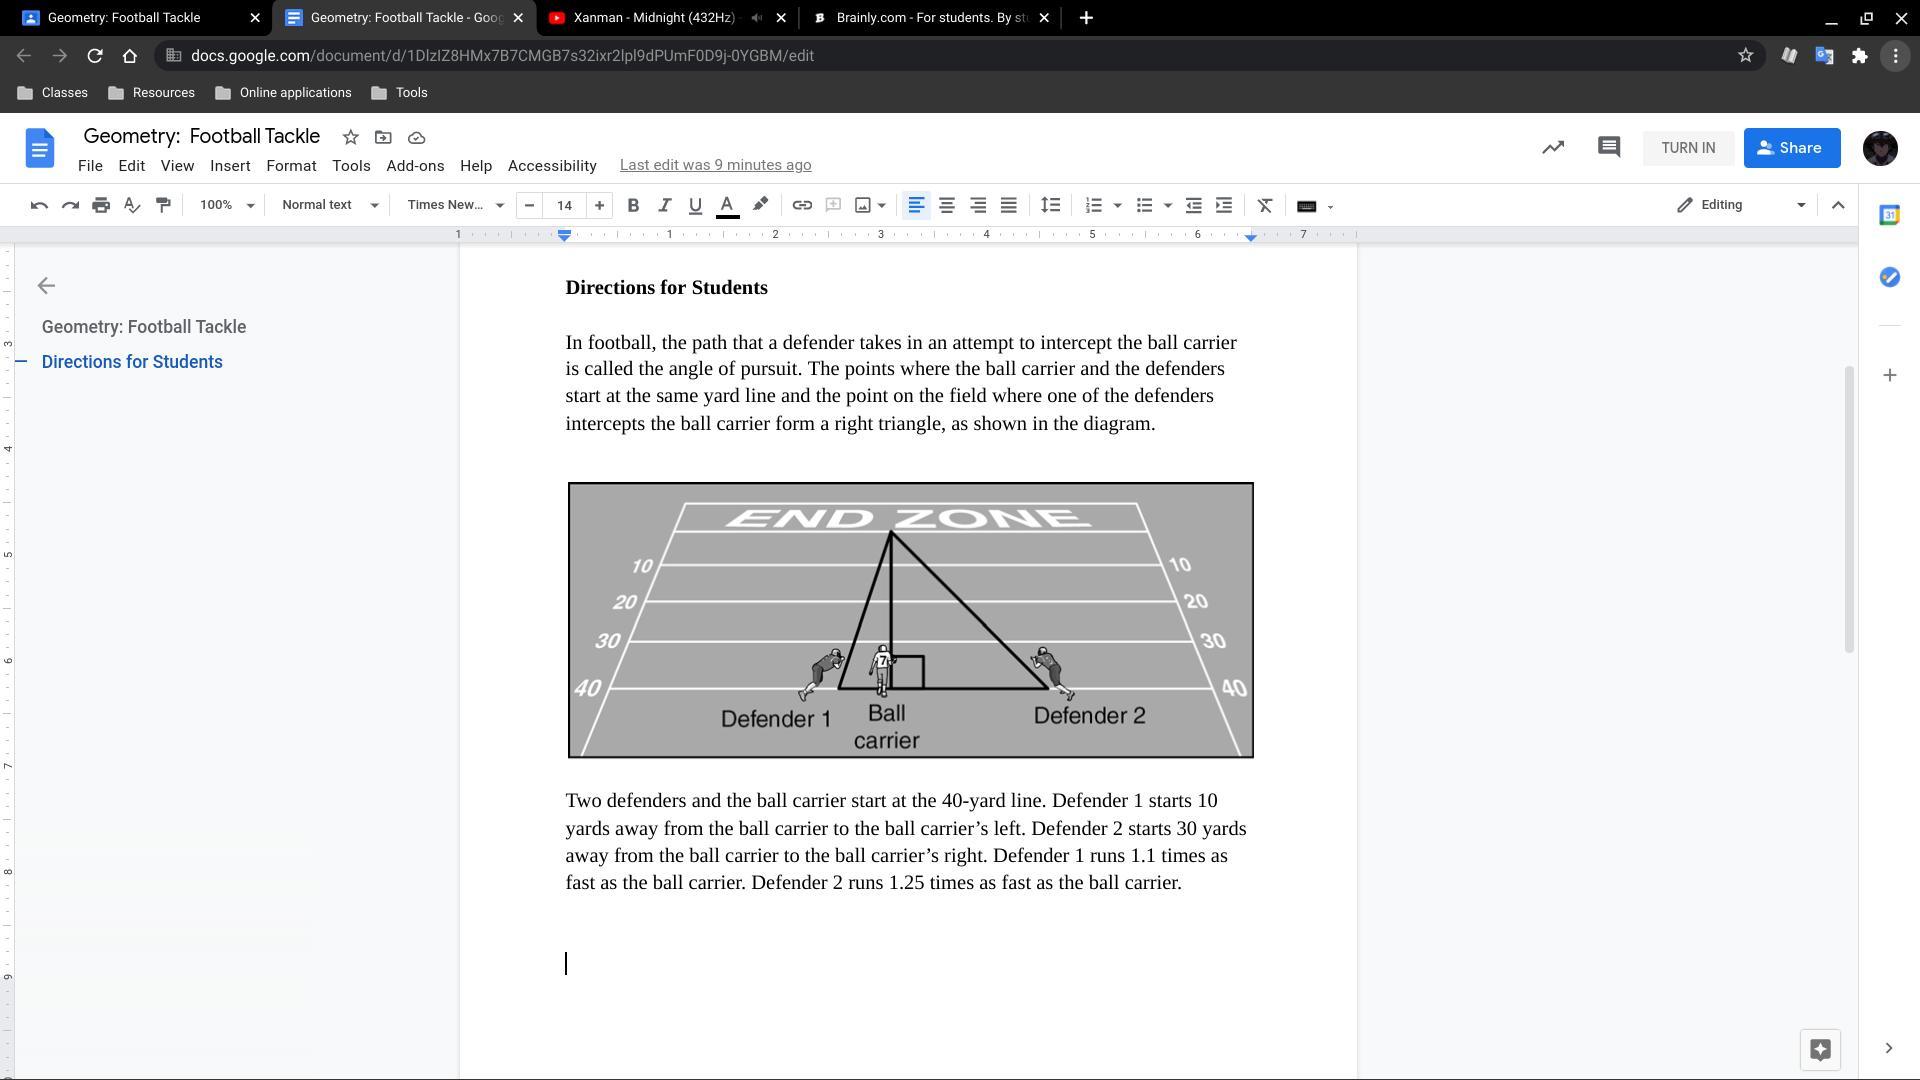Open the zoom level dropdown

(227, 205)
